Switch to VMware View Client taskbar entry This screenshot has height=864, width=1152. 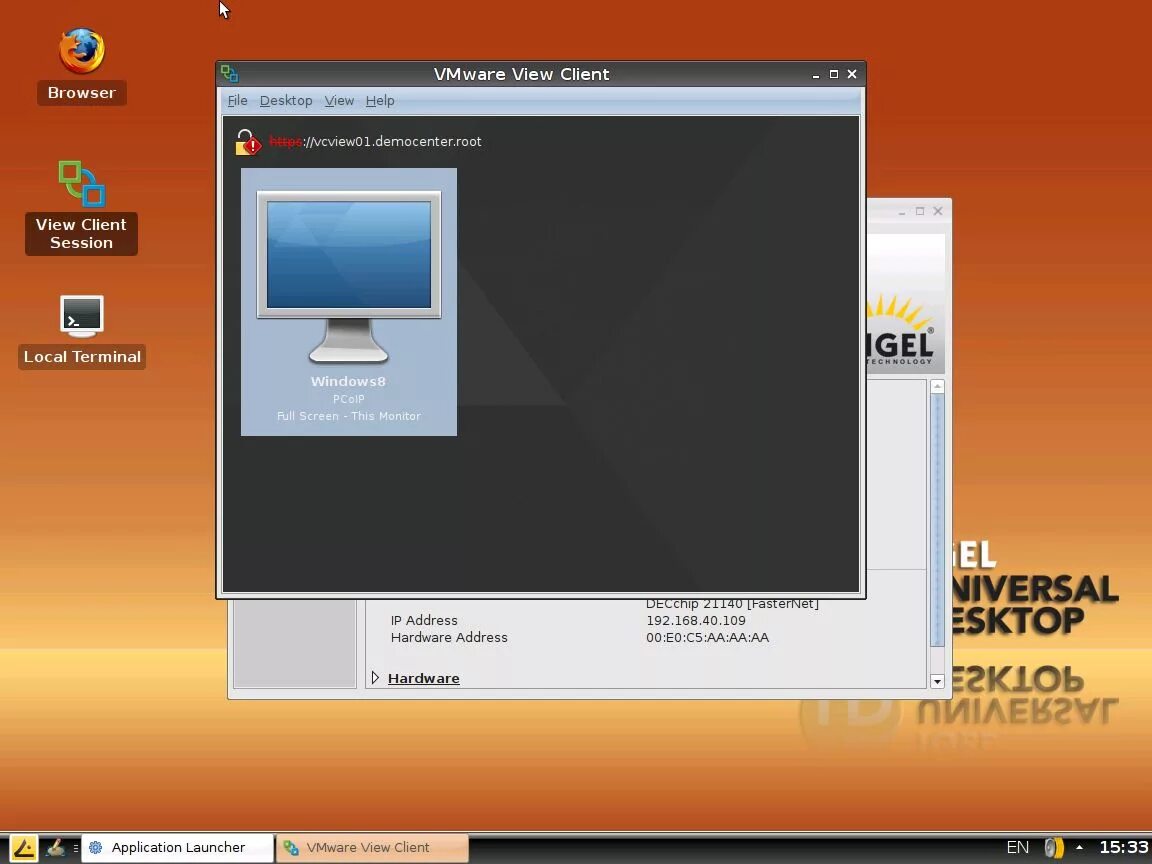(372, 848)
